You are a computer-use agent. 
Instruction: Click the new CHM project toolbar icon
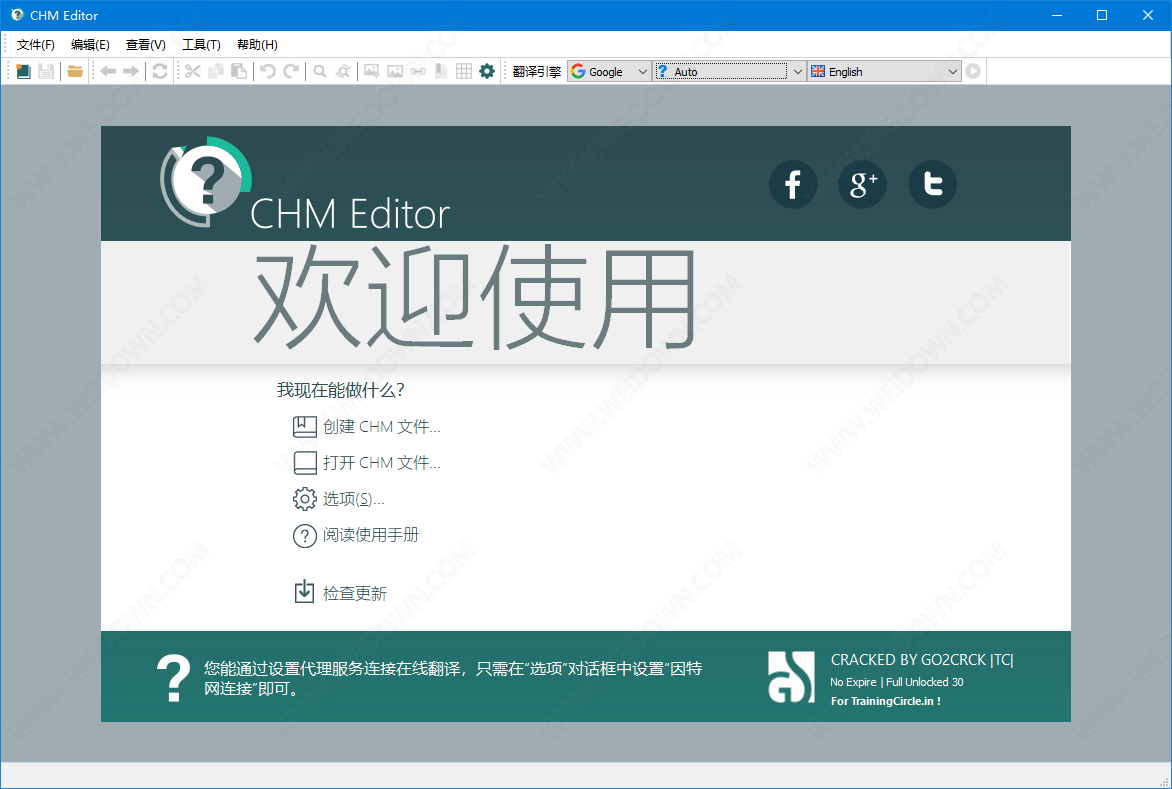point(23,71)
